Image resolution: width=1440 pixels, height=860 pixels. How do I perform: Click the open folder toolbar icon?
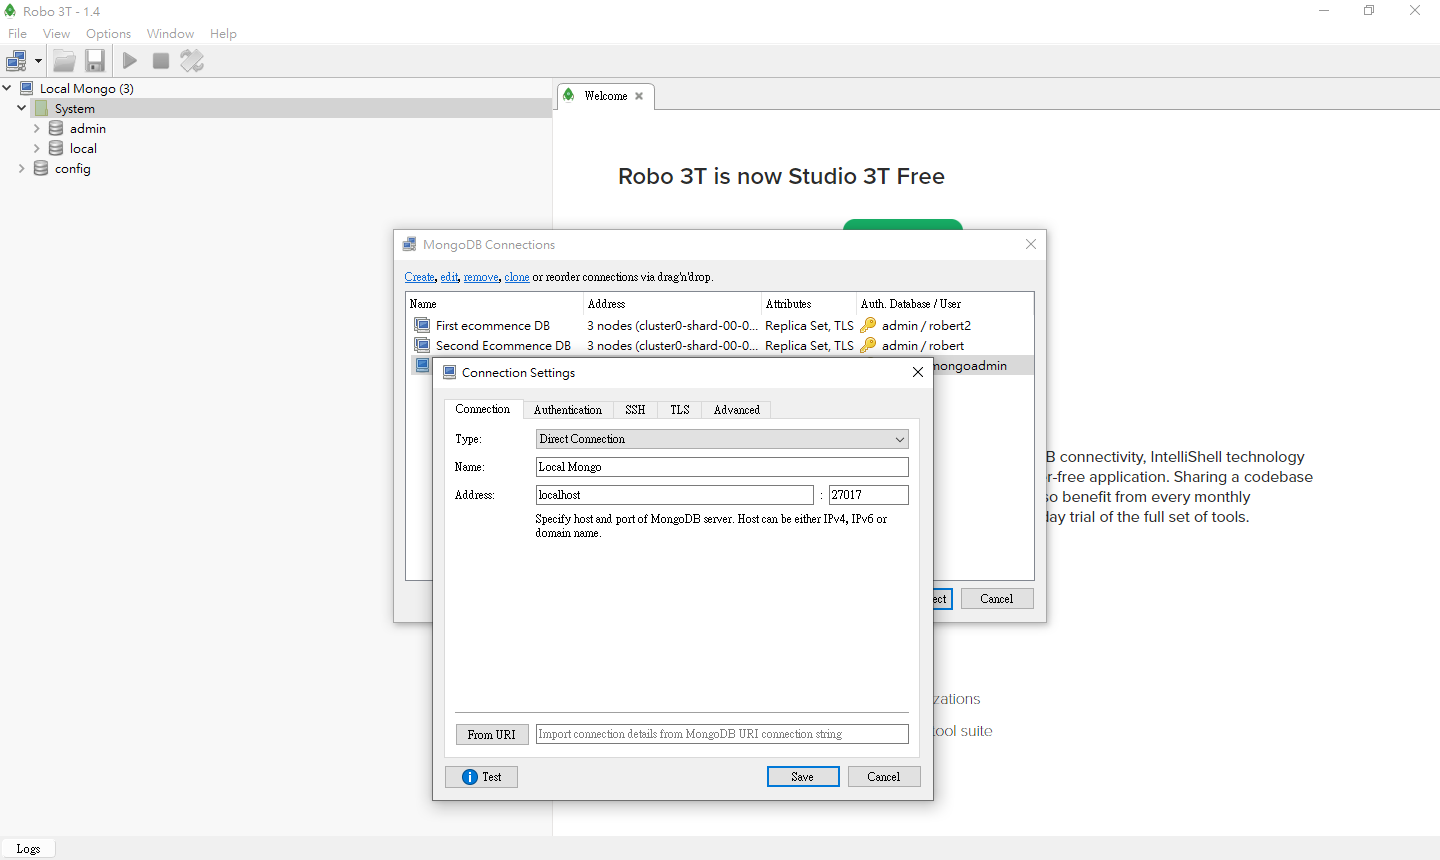pos(64,61)
